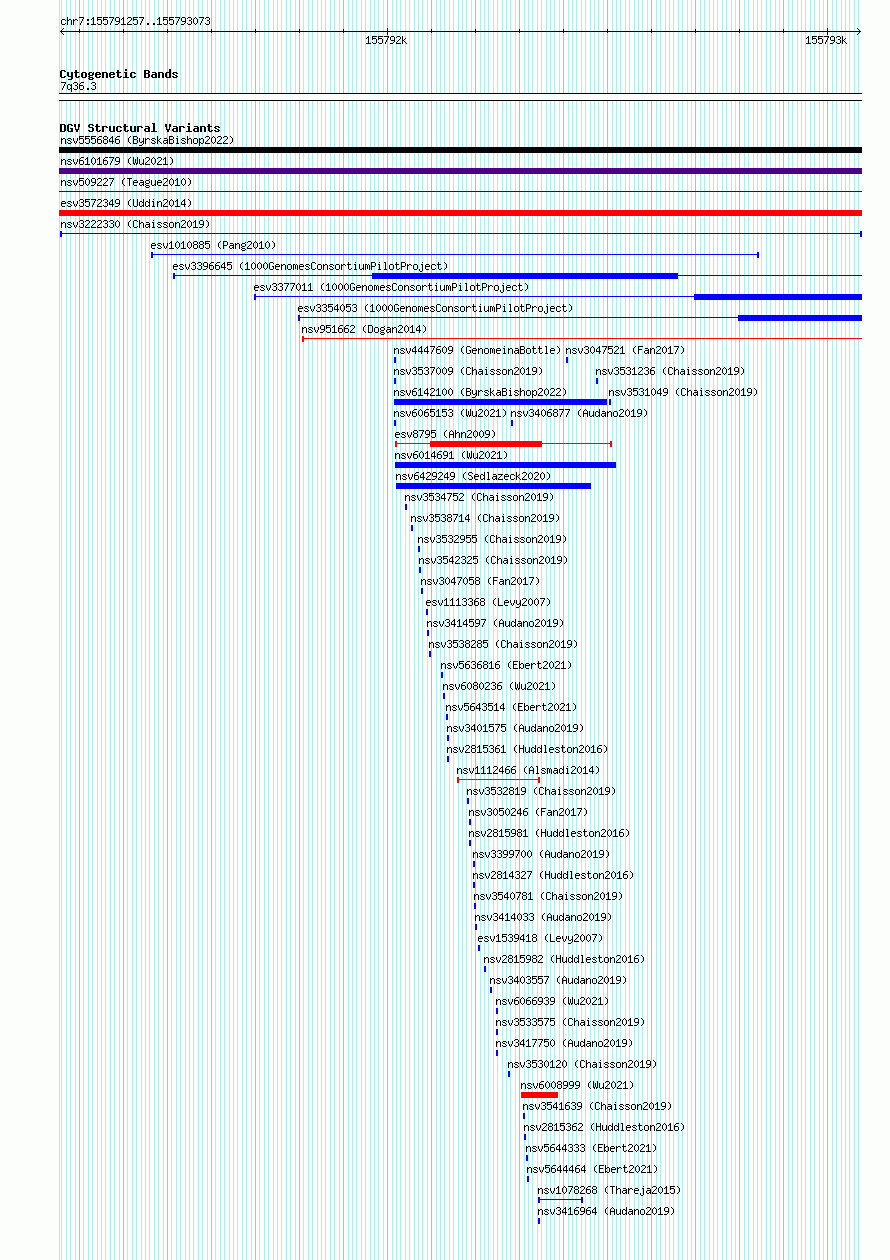Select nsv951662 (Dogan2014) label

[364, 330]
